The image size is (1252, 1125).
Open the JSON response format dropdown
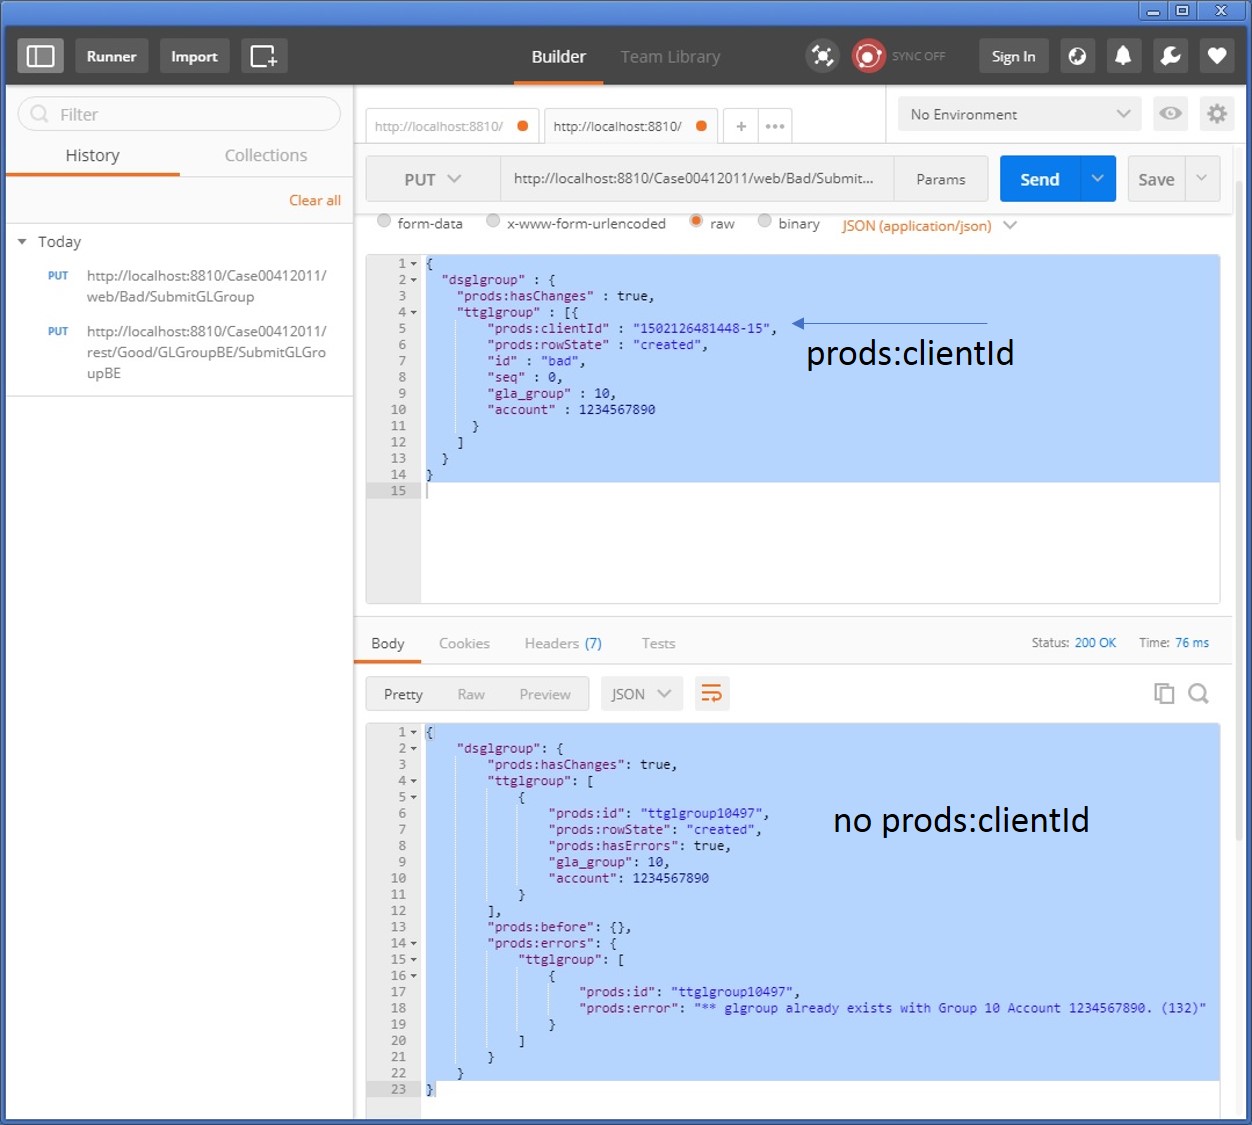(x=641, y=693)
